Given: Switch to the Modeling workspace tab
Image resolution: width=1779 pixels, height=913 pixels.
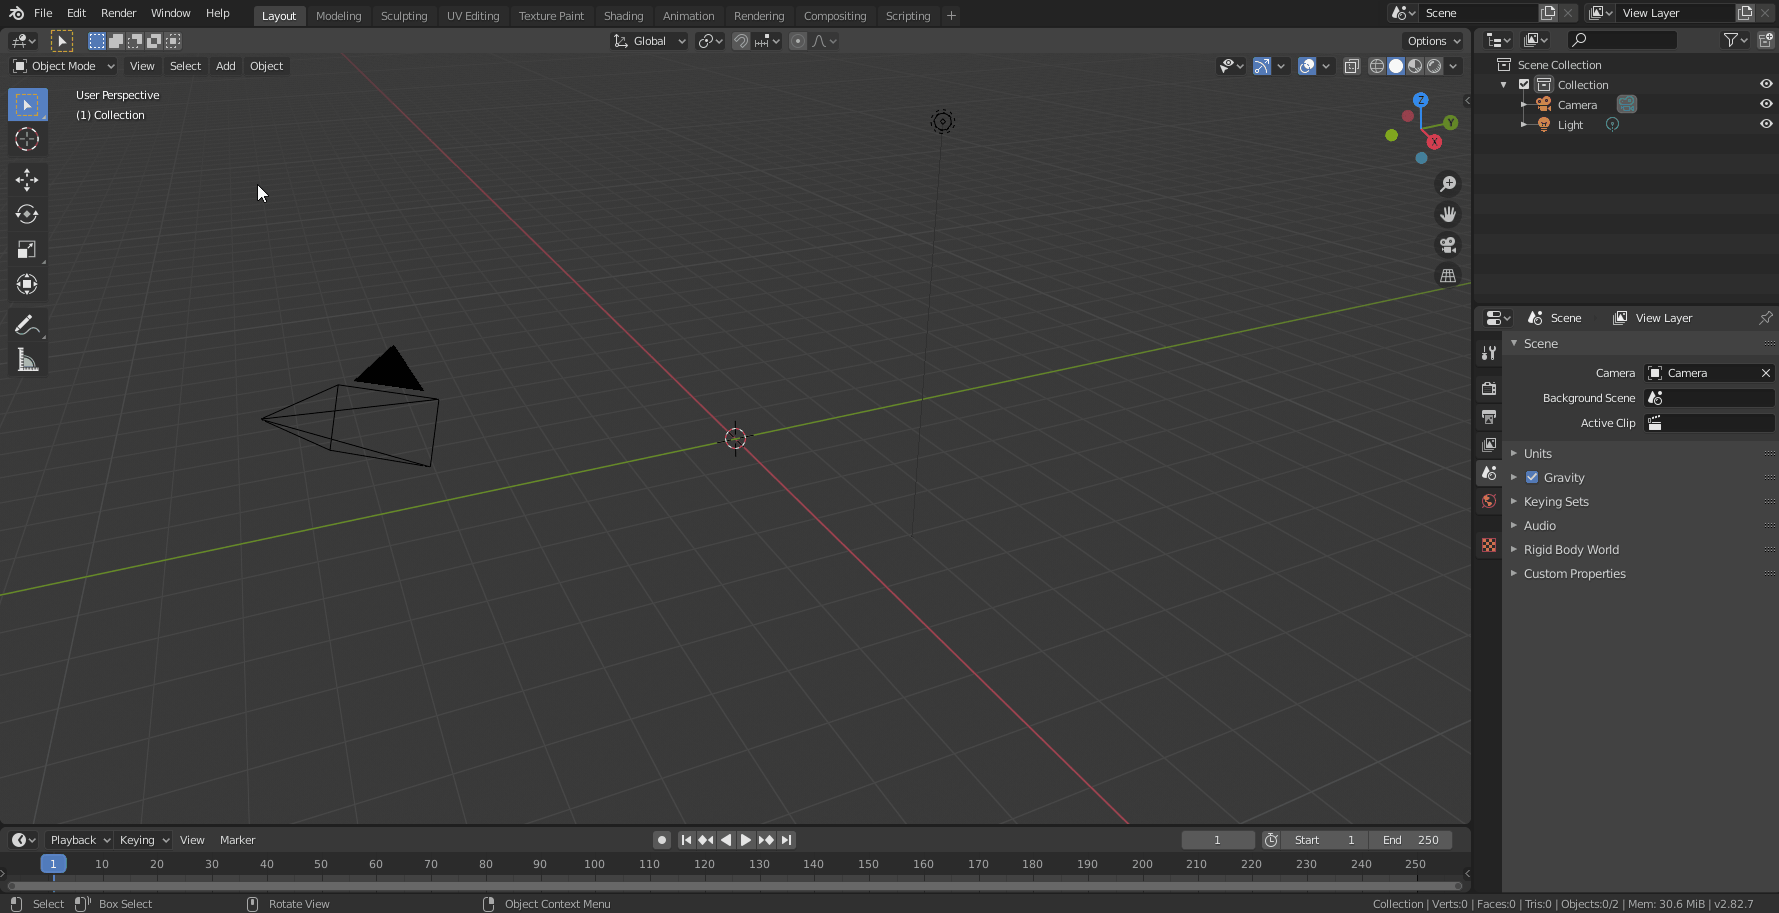Looking at the screenshot, I should point(338,16).
